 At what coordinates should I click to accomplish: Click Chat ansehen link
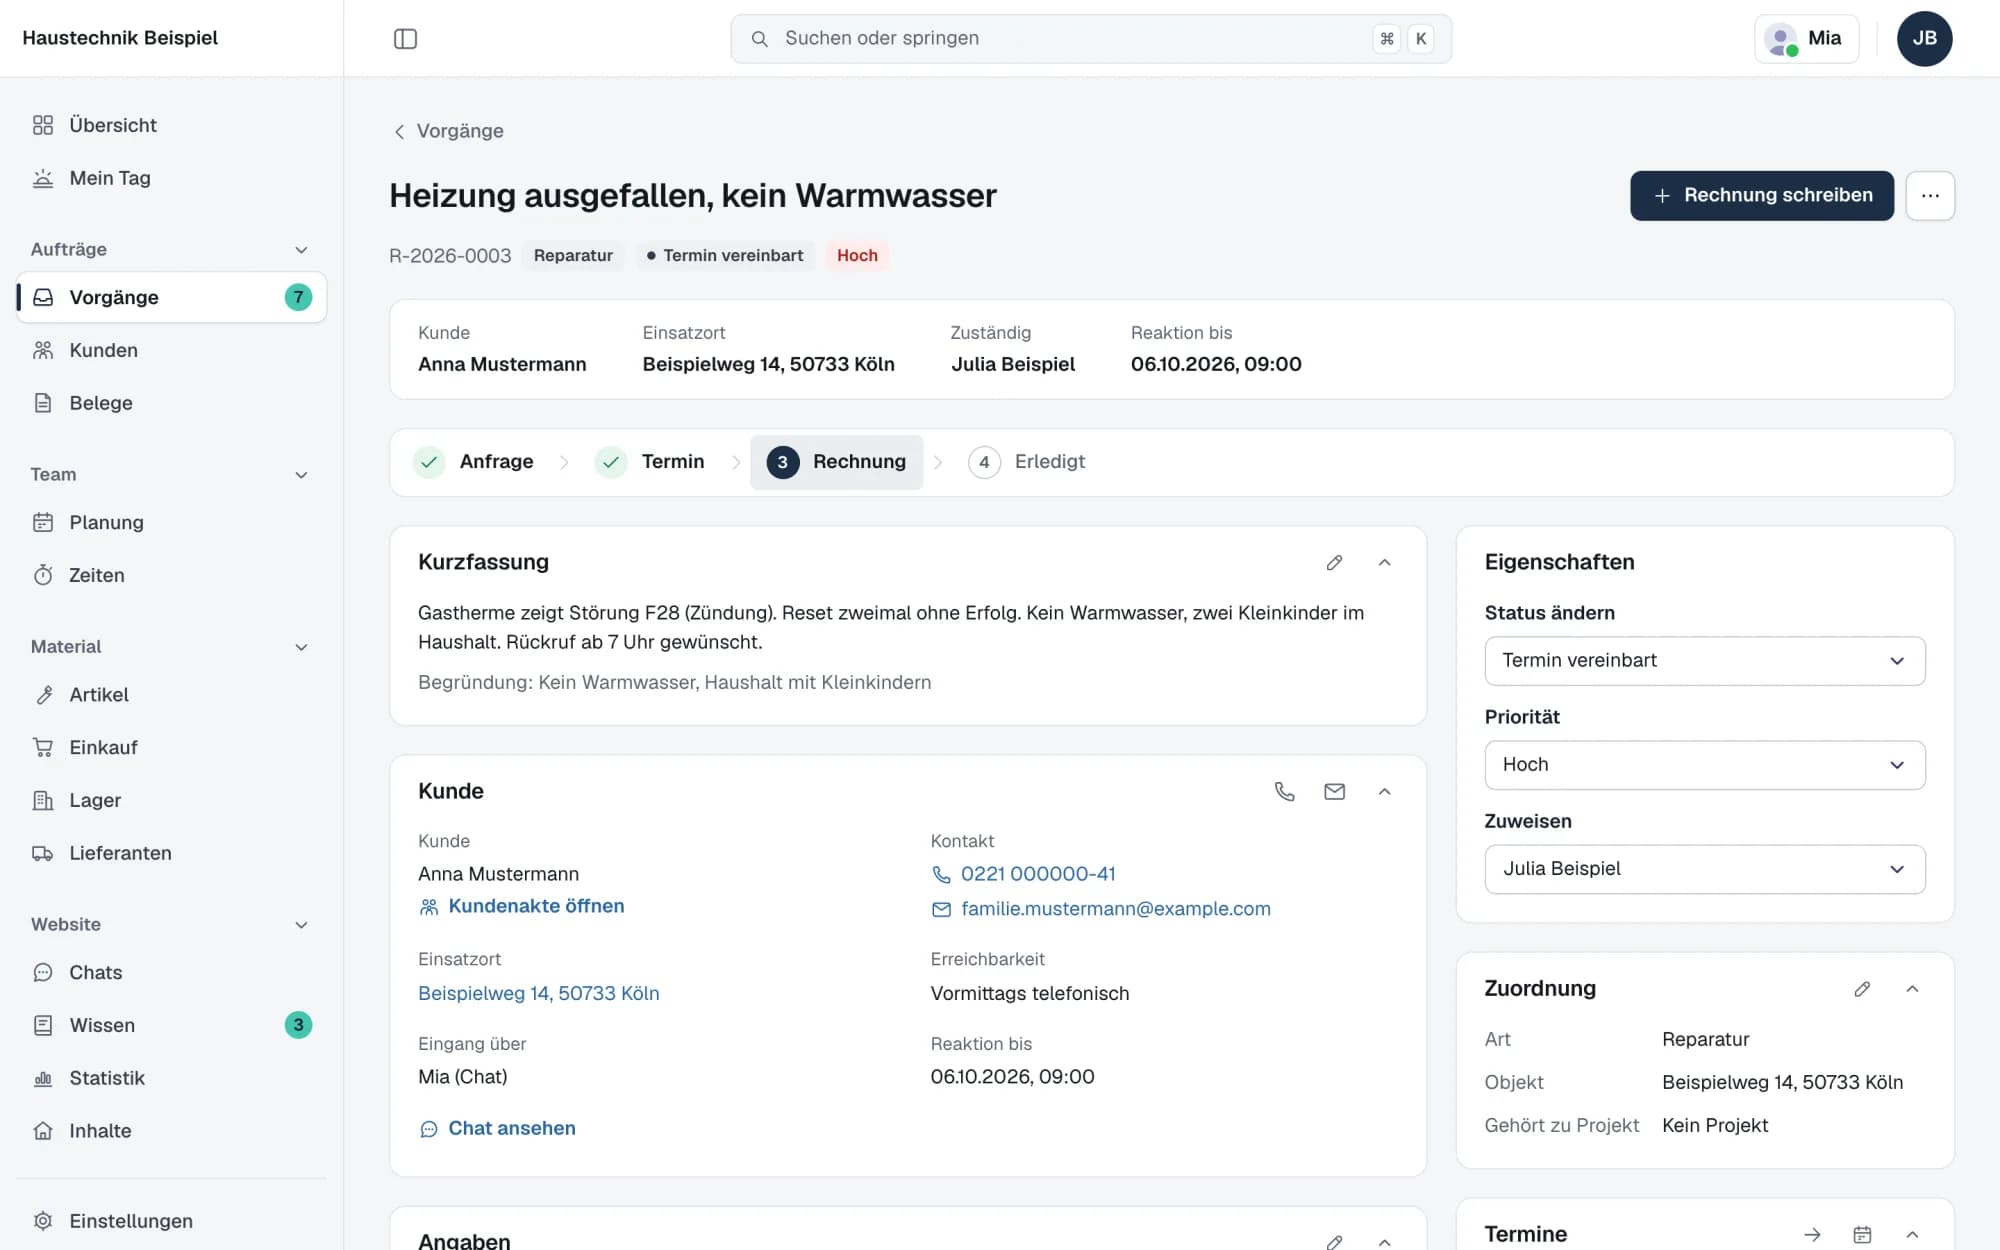498,1128
